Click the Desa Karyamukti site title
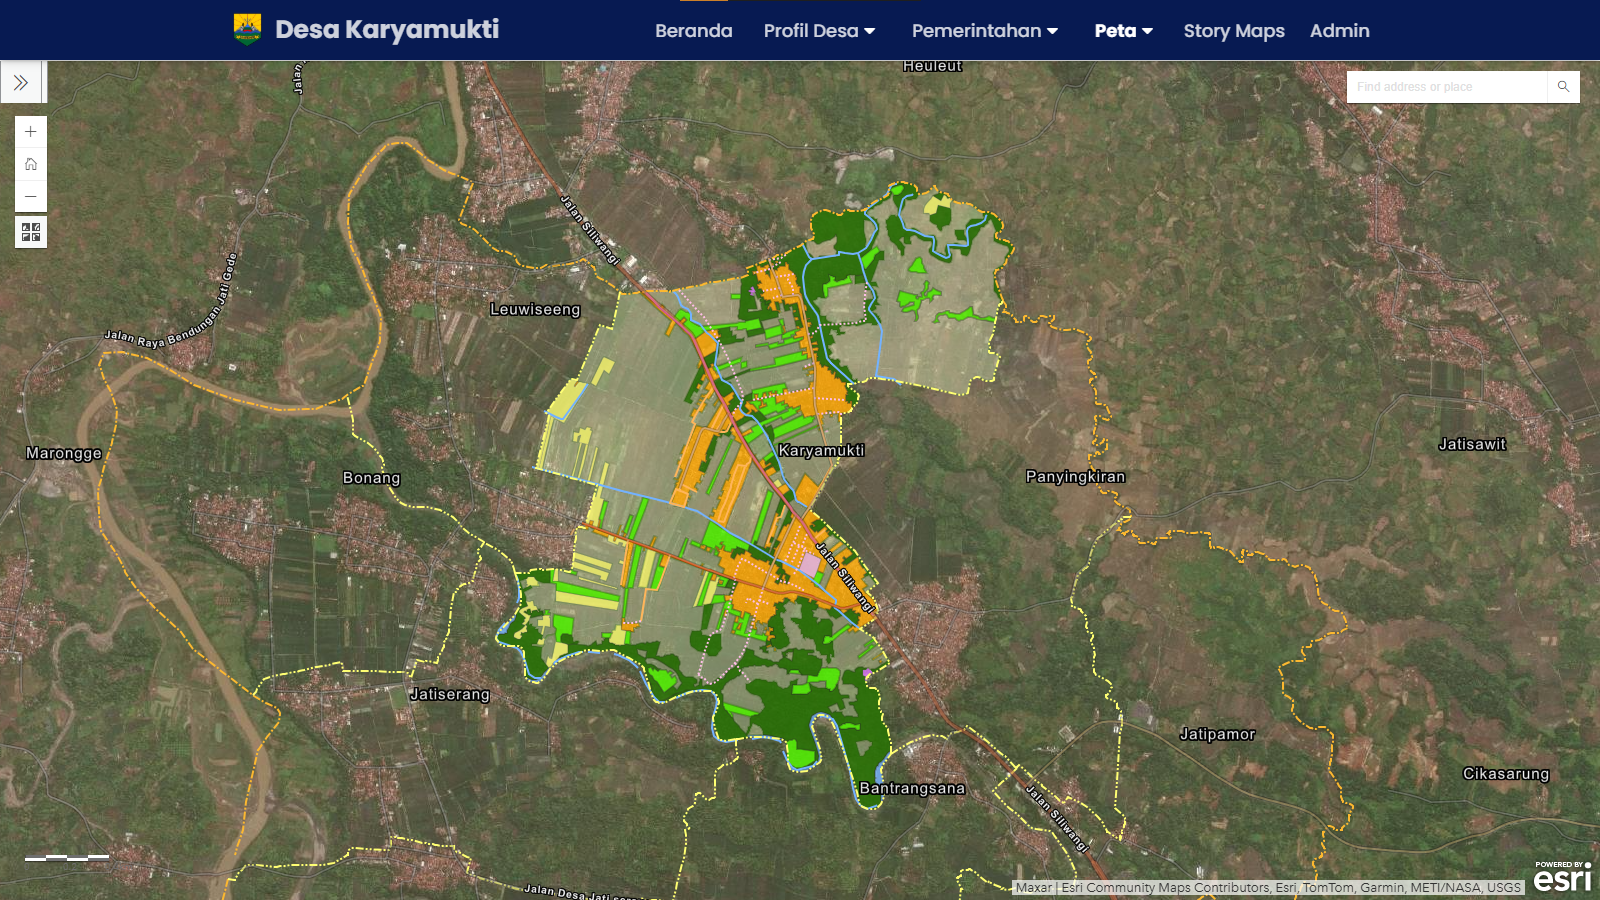 (387, 30)
